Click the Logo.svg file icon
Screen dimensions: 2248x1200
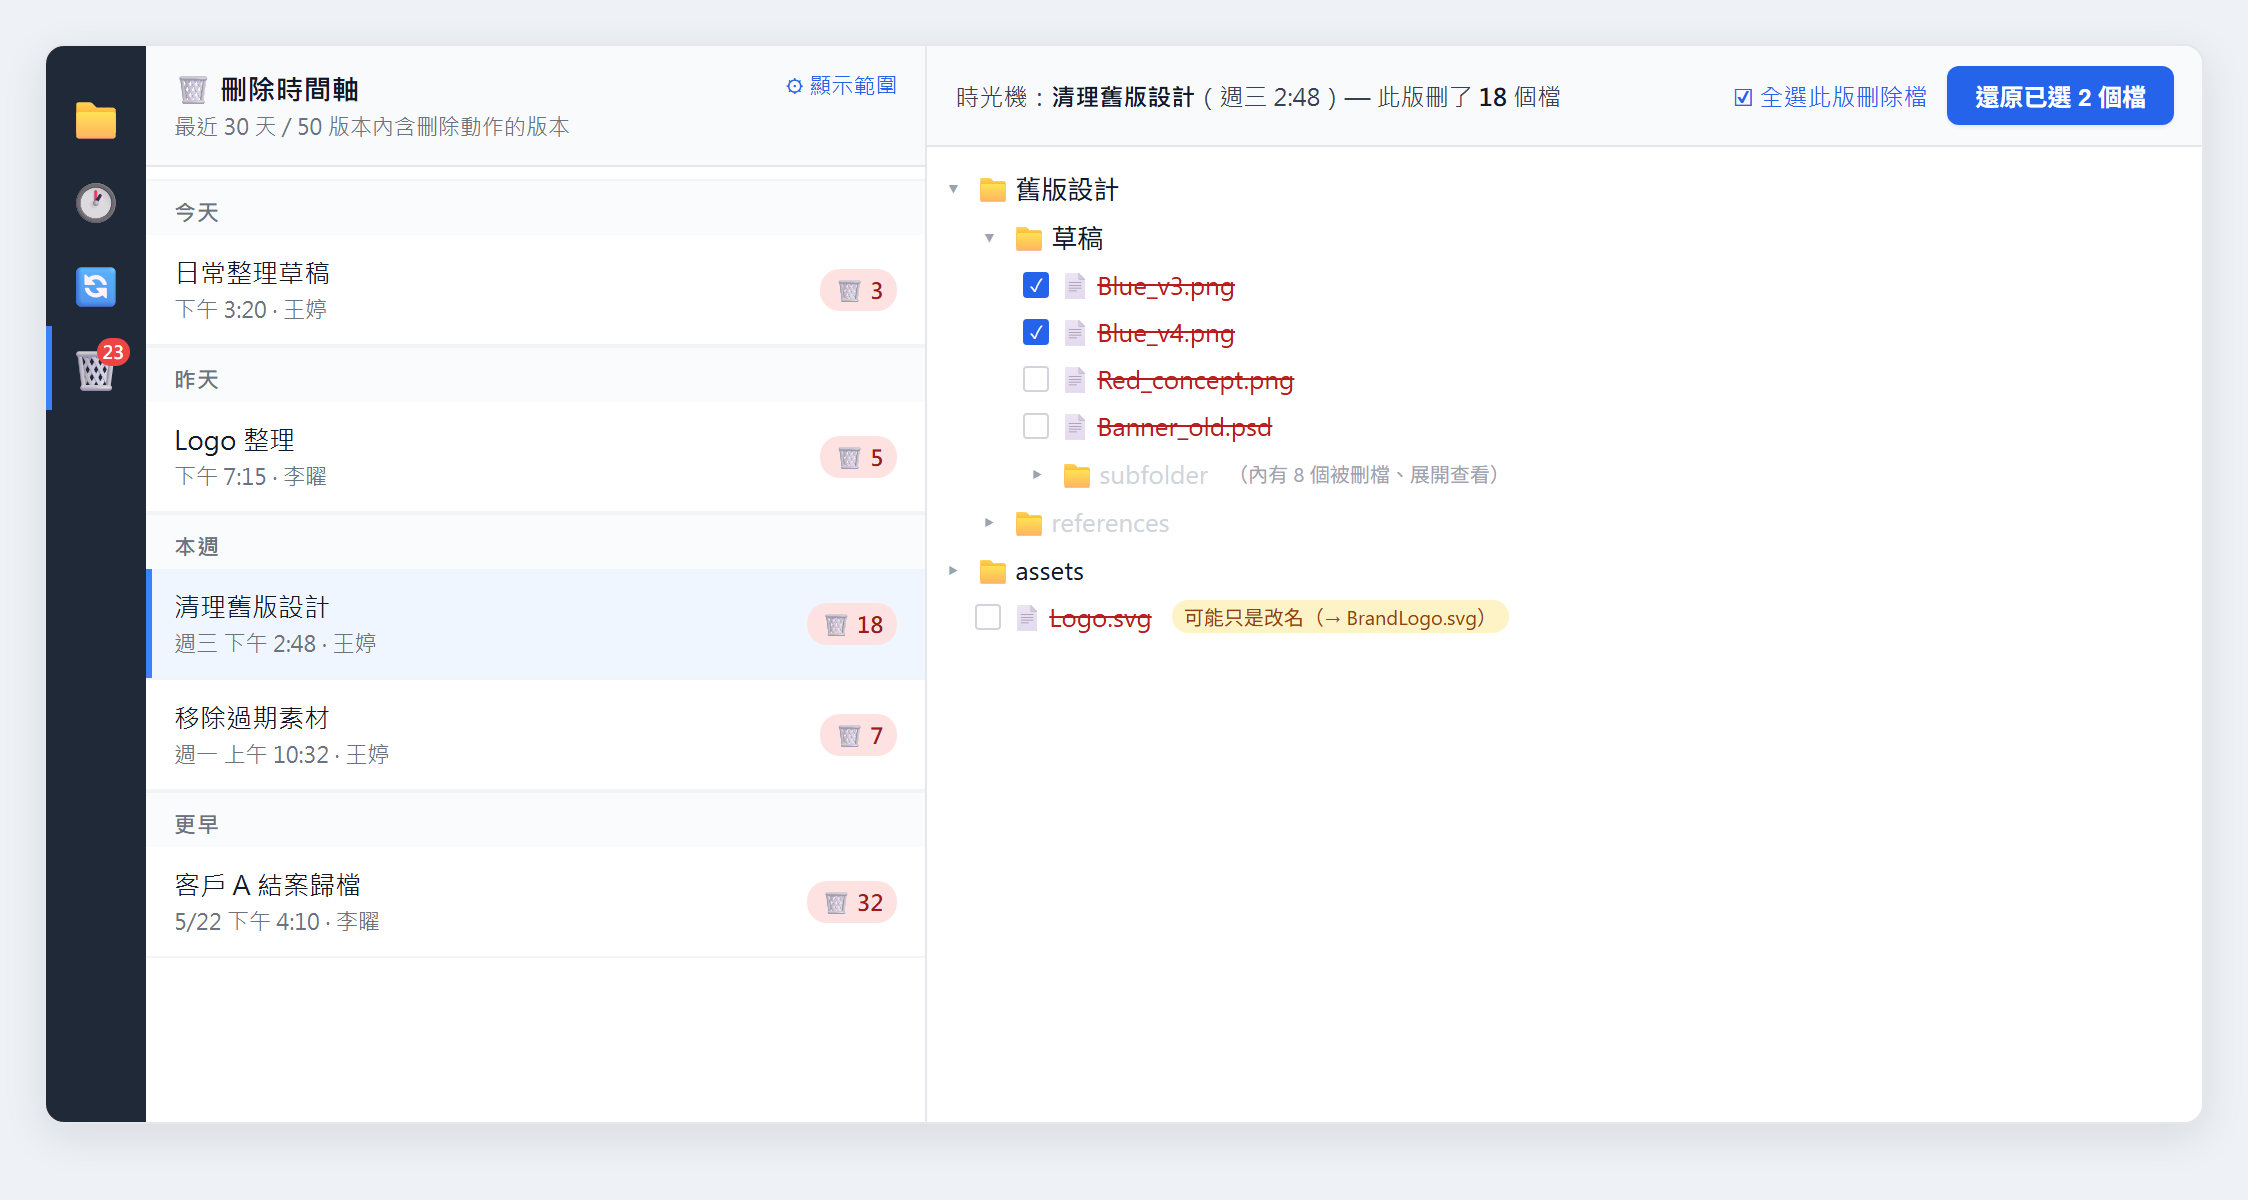(x=1027, y=618)
